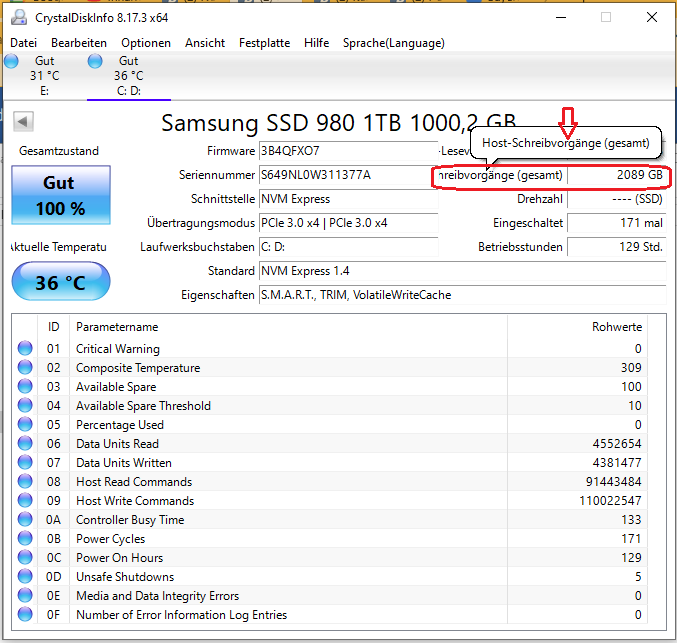This screenshot has width=677, height=643.
Task: Click the status orb for Data Units Read
Action: pyautogui.click(x=25, y=443)
